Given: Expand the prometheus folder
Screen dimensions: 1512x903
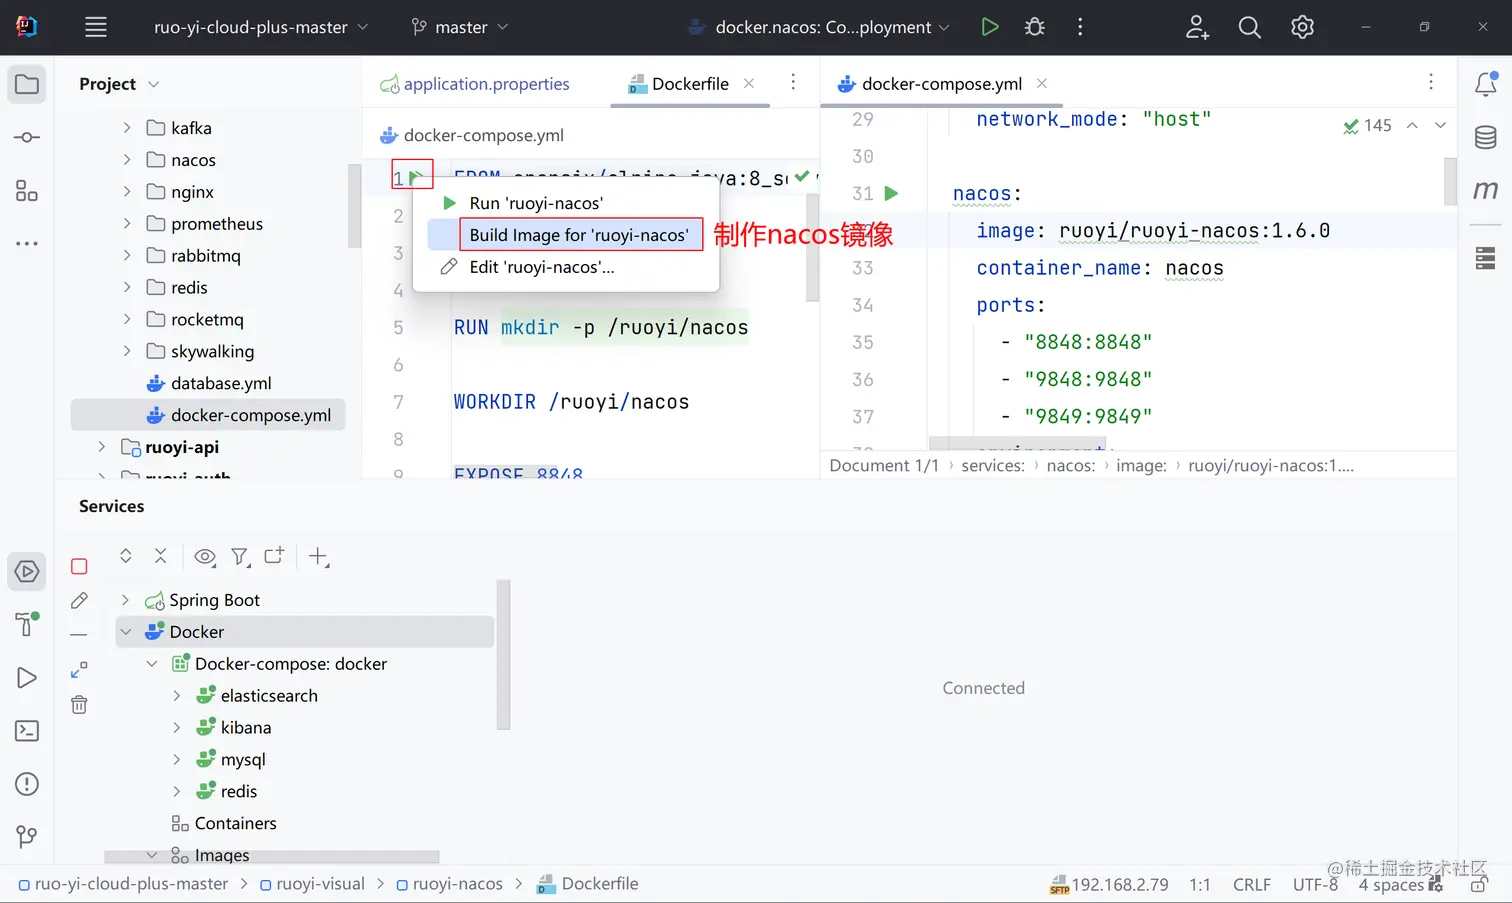Looking at the screenshot, I should pos(127,224).
